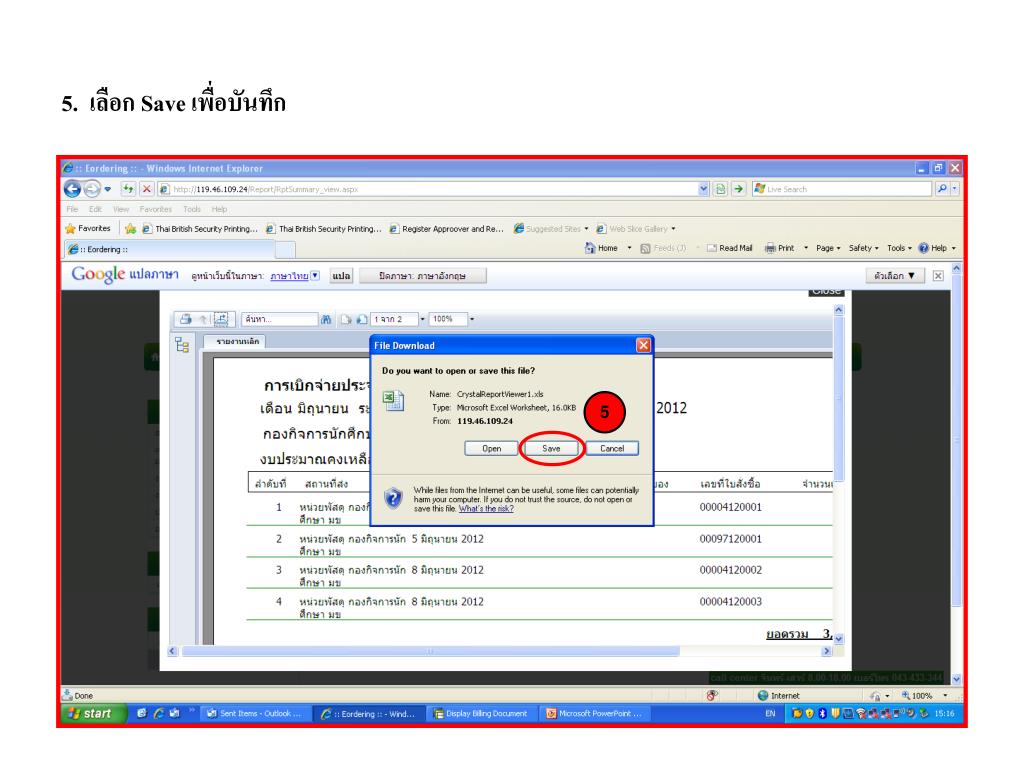
Task: Click the browser Forward arrow
Action: tap(92, 189)
